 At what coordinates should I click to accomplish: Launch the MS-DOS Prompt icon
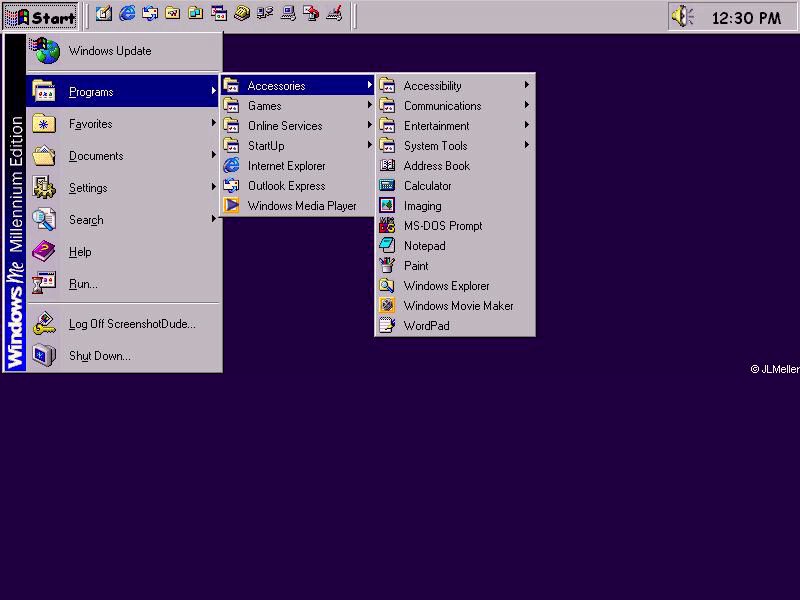pos(387,226)
